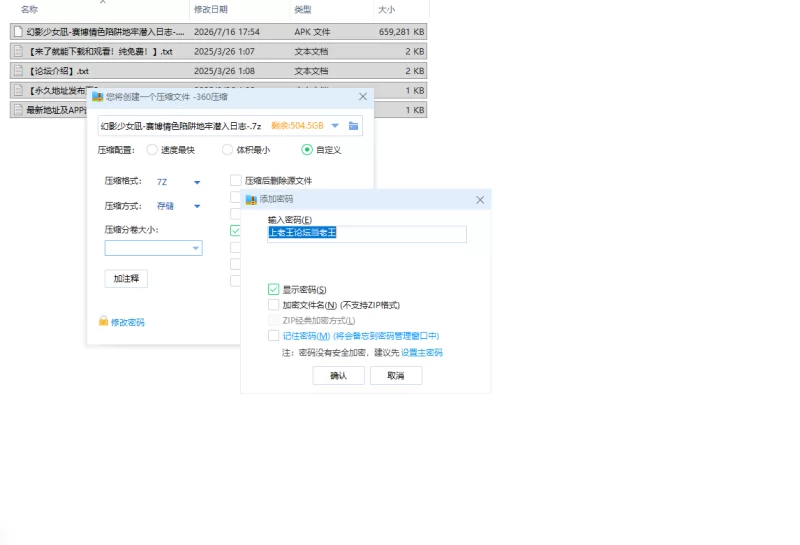Click the APK 文件 type cell
The height and width of the screenshot is (545, 800).
tap(312, 32)
